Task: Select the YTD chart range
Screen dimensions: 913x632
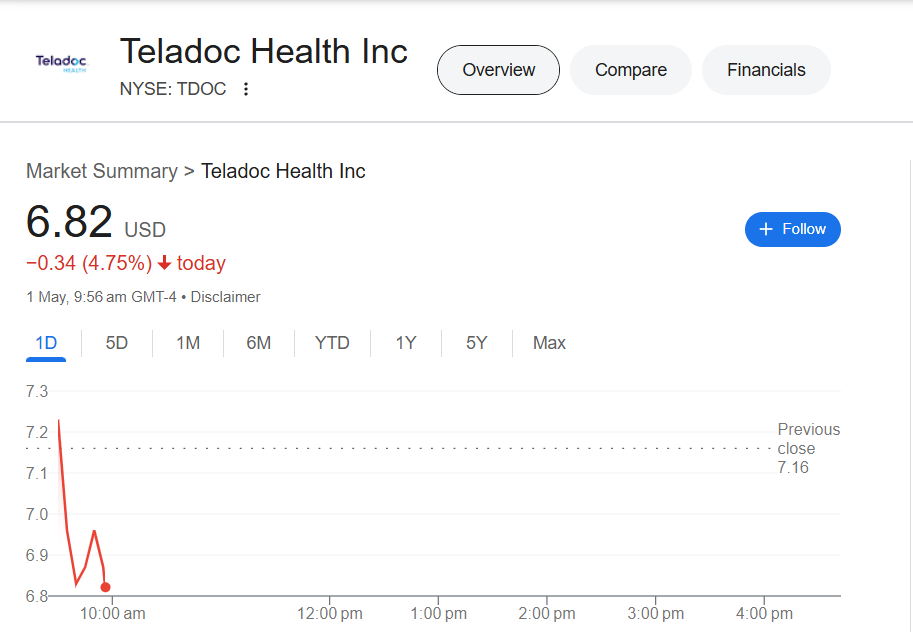Action: click(332, 343)
